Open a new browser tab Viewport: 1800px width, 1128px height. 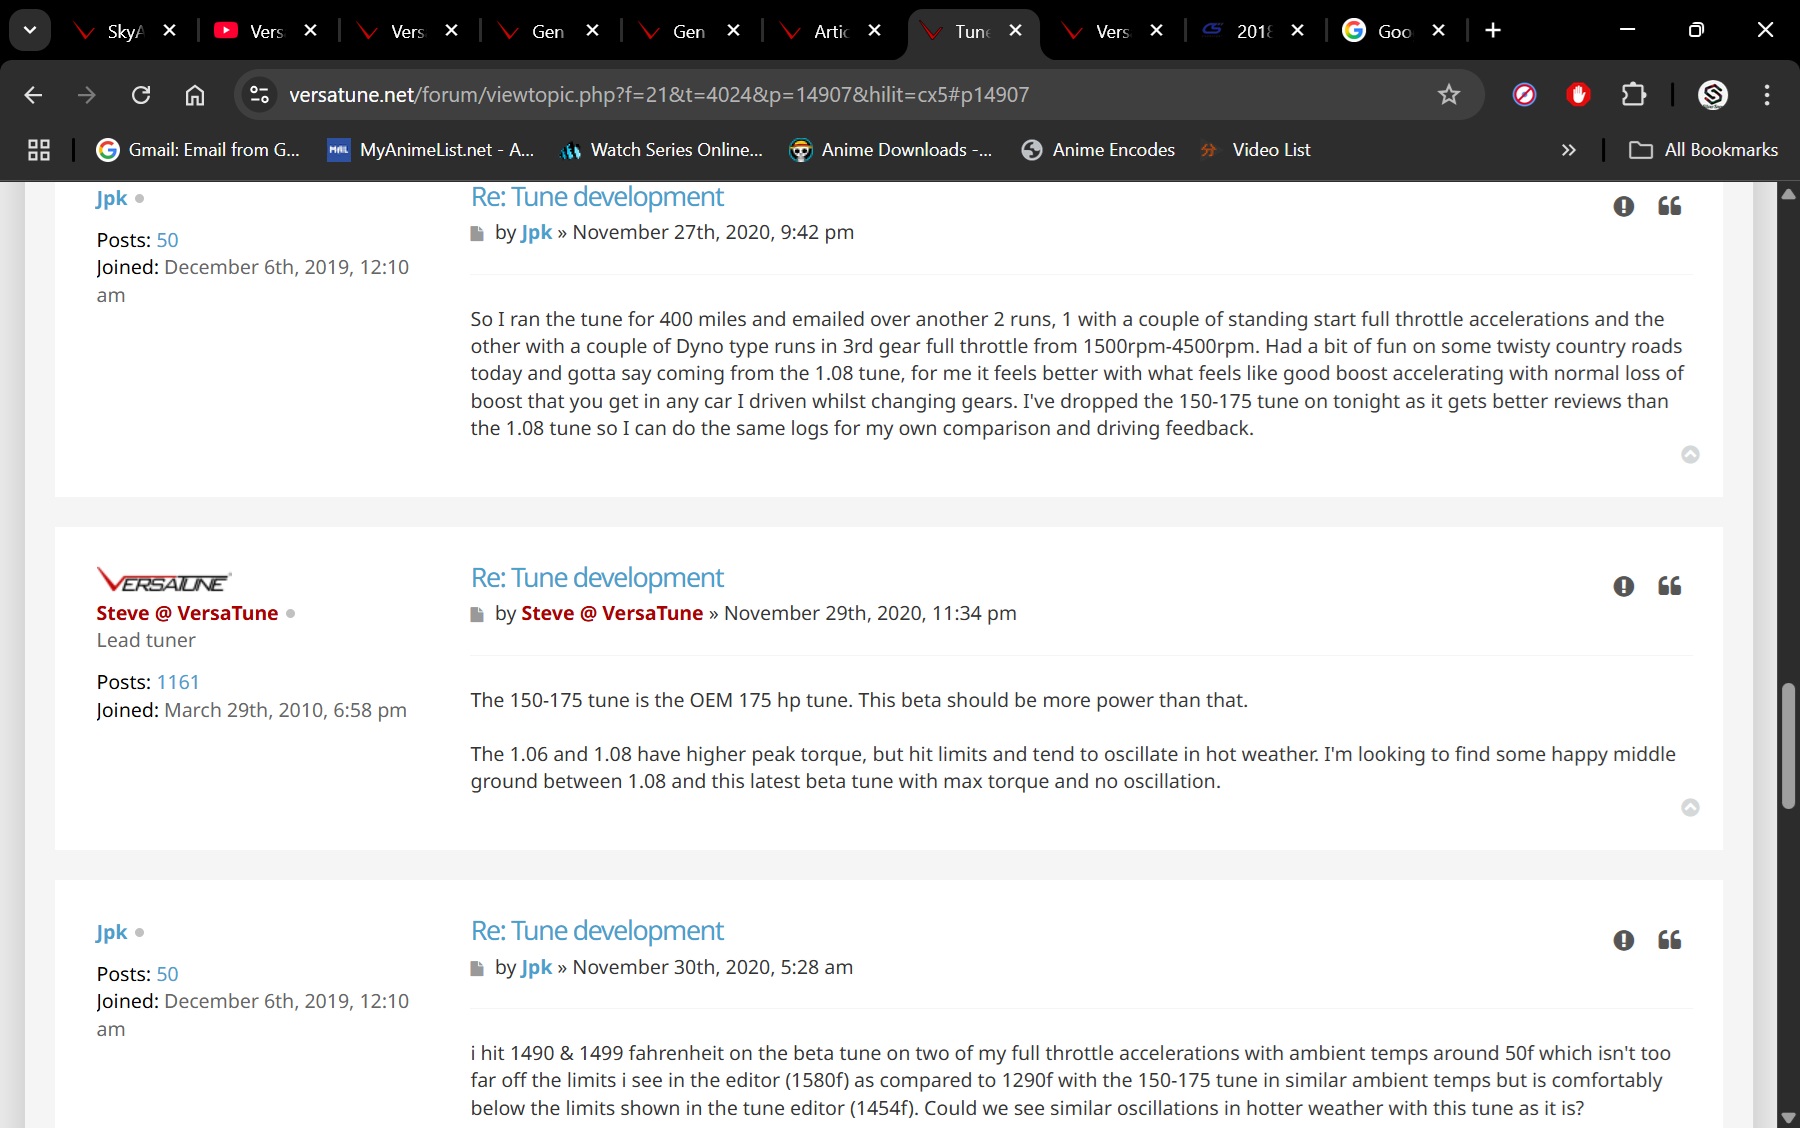click(1493, 31)
